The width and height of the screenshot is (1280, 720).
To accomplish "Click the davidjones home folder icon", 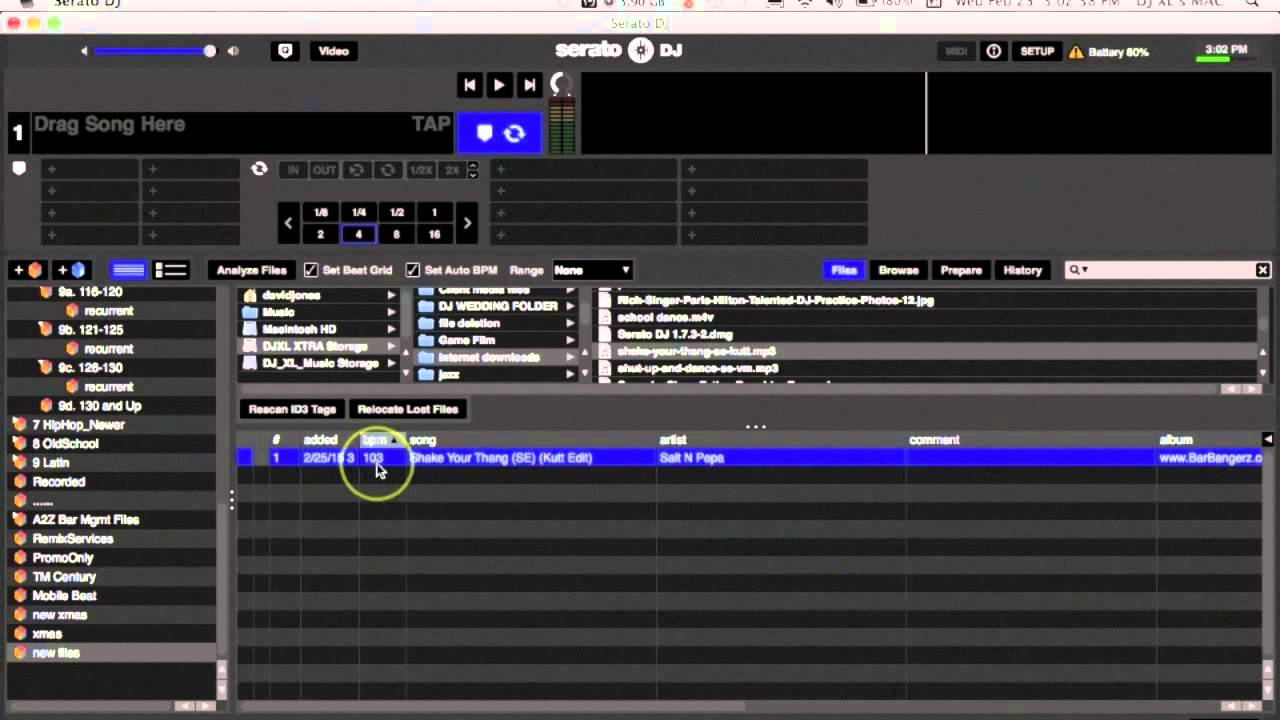I will click(x=250, y=296).
